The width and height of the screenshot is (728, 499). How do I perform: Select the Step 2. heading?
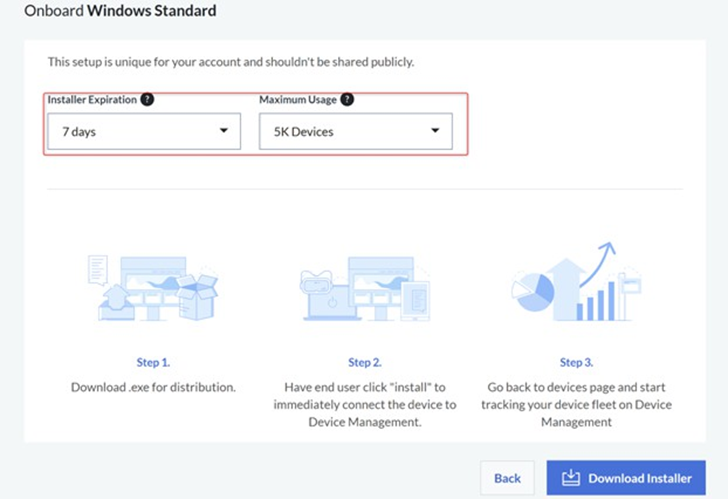click(x=364, y=362)
